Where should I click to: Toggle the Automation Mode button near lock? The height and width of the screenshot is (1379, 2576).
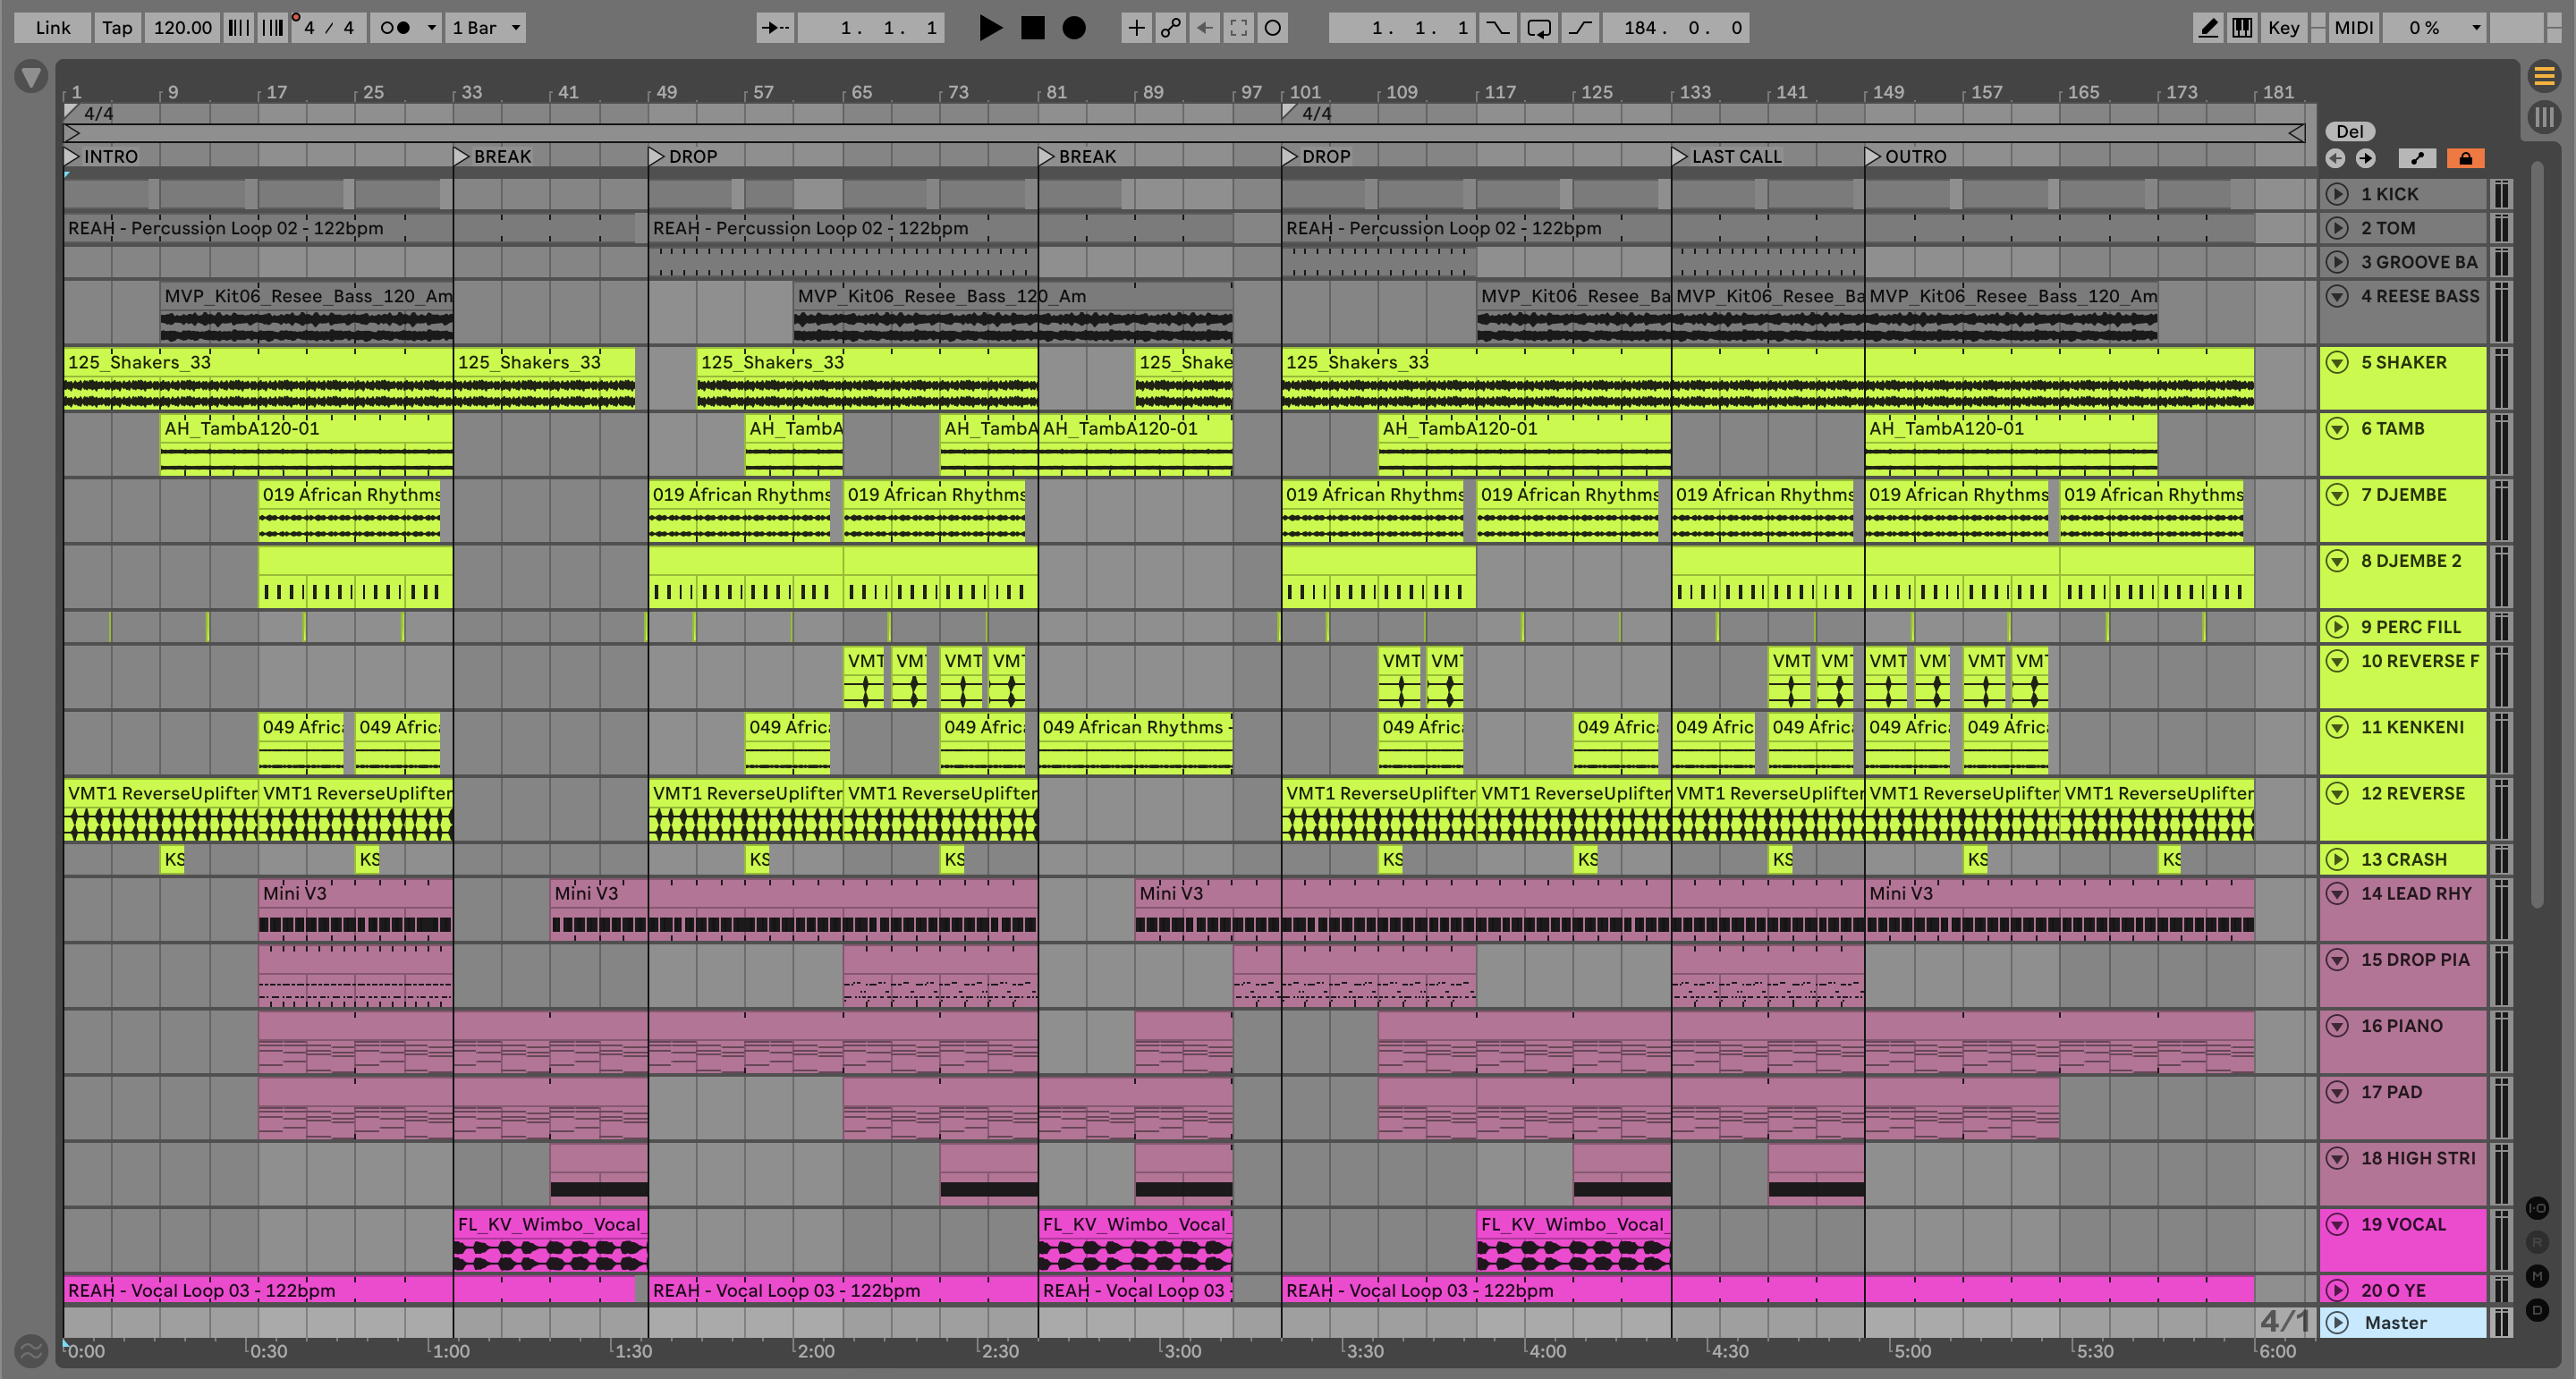coord(2417,158)
